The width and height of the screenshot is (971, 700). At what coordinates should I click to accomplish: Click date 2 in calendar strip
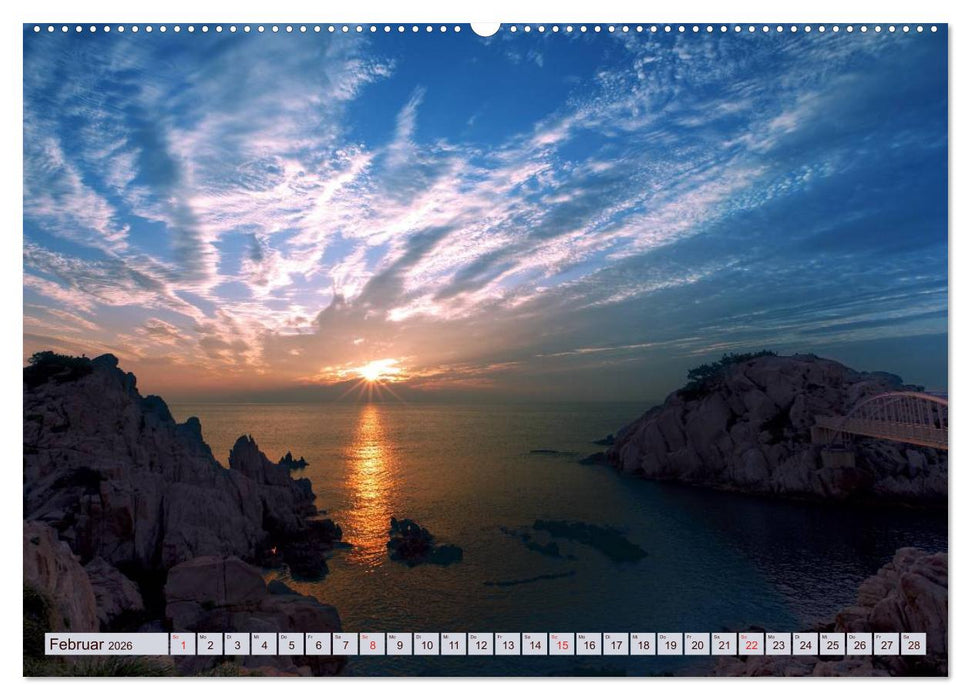tap(209, 645)
